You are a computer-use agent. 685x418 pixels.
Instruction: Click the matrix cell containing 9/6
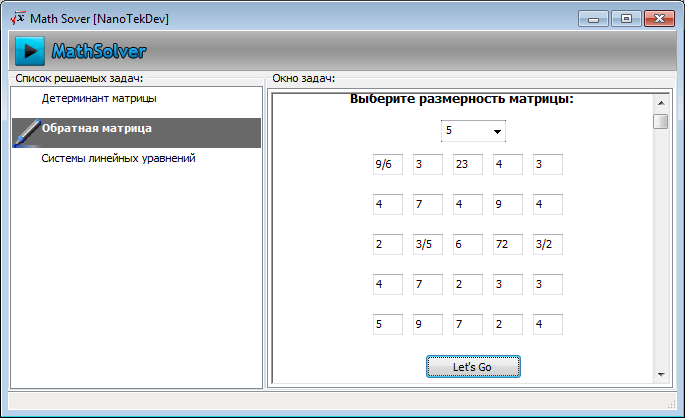(x=387, y=164)
